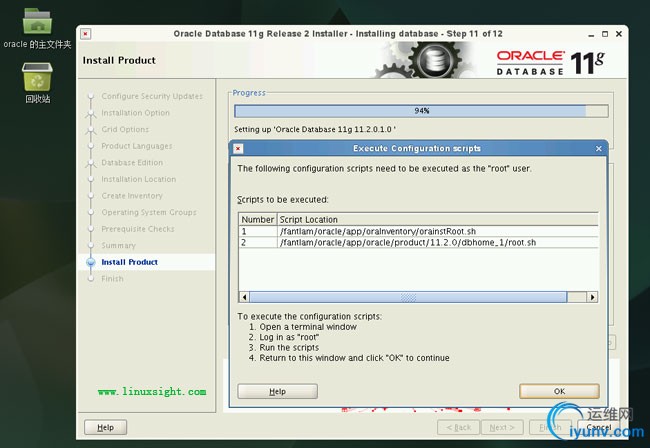
Task: Select the Prerequisite Checks step
Action: (x=138, y=229)
